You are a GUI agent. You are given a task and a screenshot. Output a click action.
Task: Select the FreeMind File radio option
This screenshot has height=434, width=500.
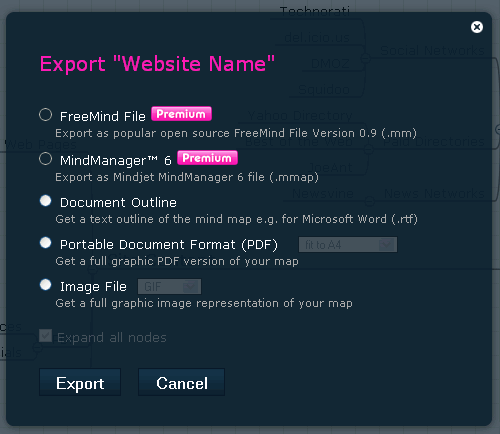coord(45,115)
